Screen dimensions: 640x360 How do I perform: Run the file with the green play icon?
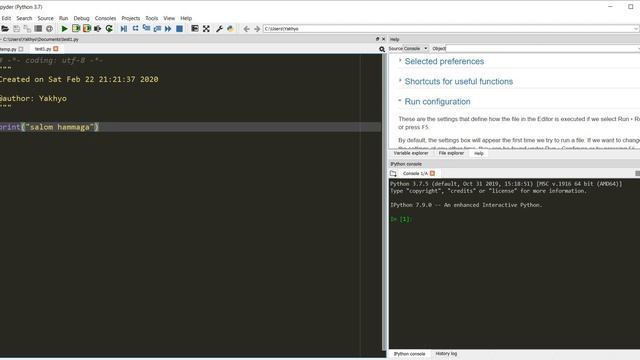point(64,29)
